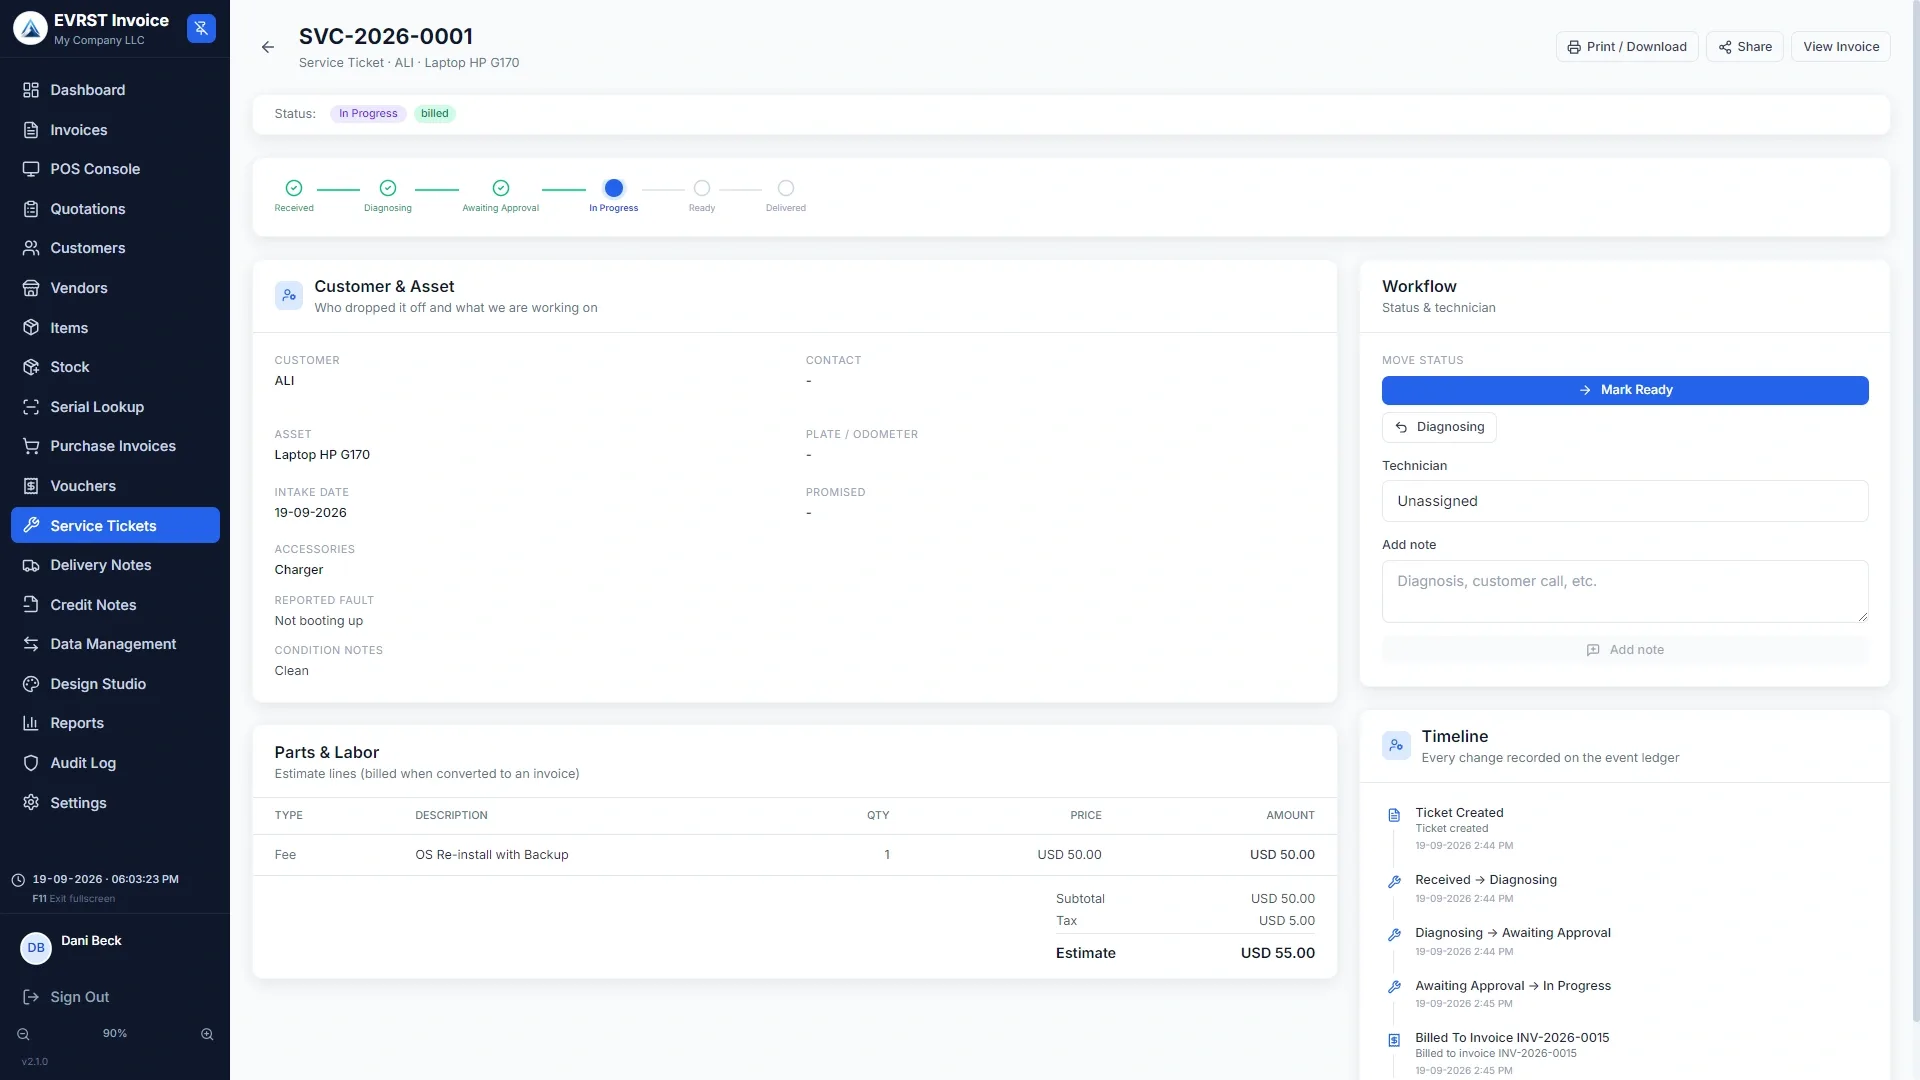This screenshot has width=1920, height=1080.
Task: Go to Quotations page
Action: 115,209
